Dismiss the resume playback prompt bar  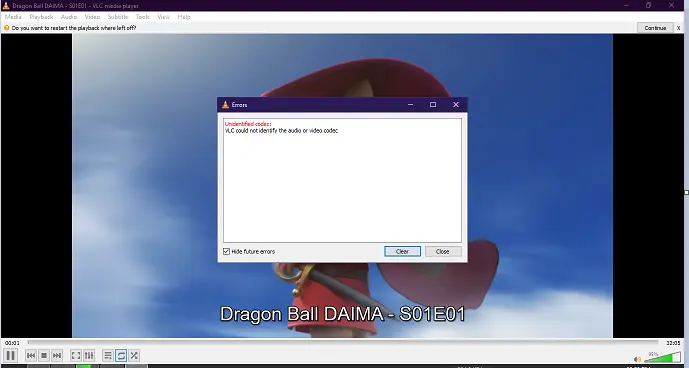click(678, 28)
